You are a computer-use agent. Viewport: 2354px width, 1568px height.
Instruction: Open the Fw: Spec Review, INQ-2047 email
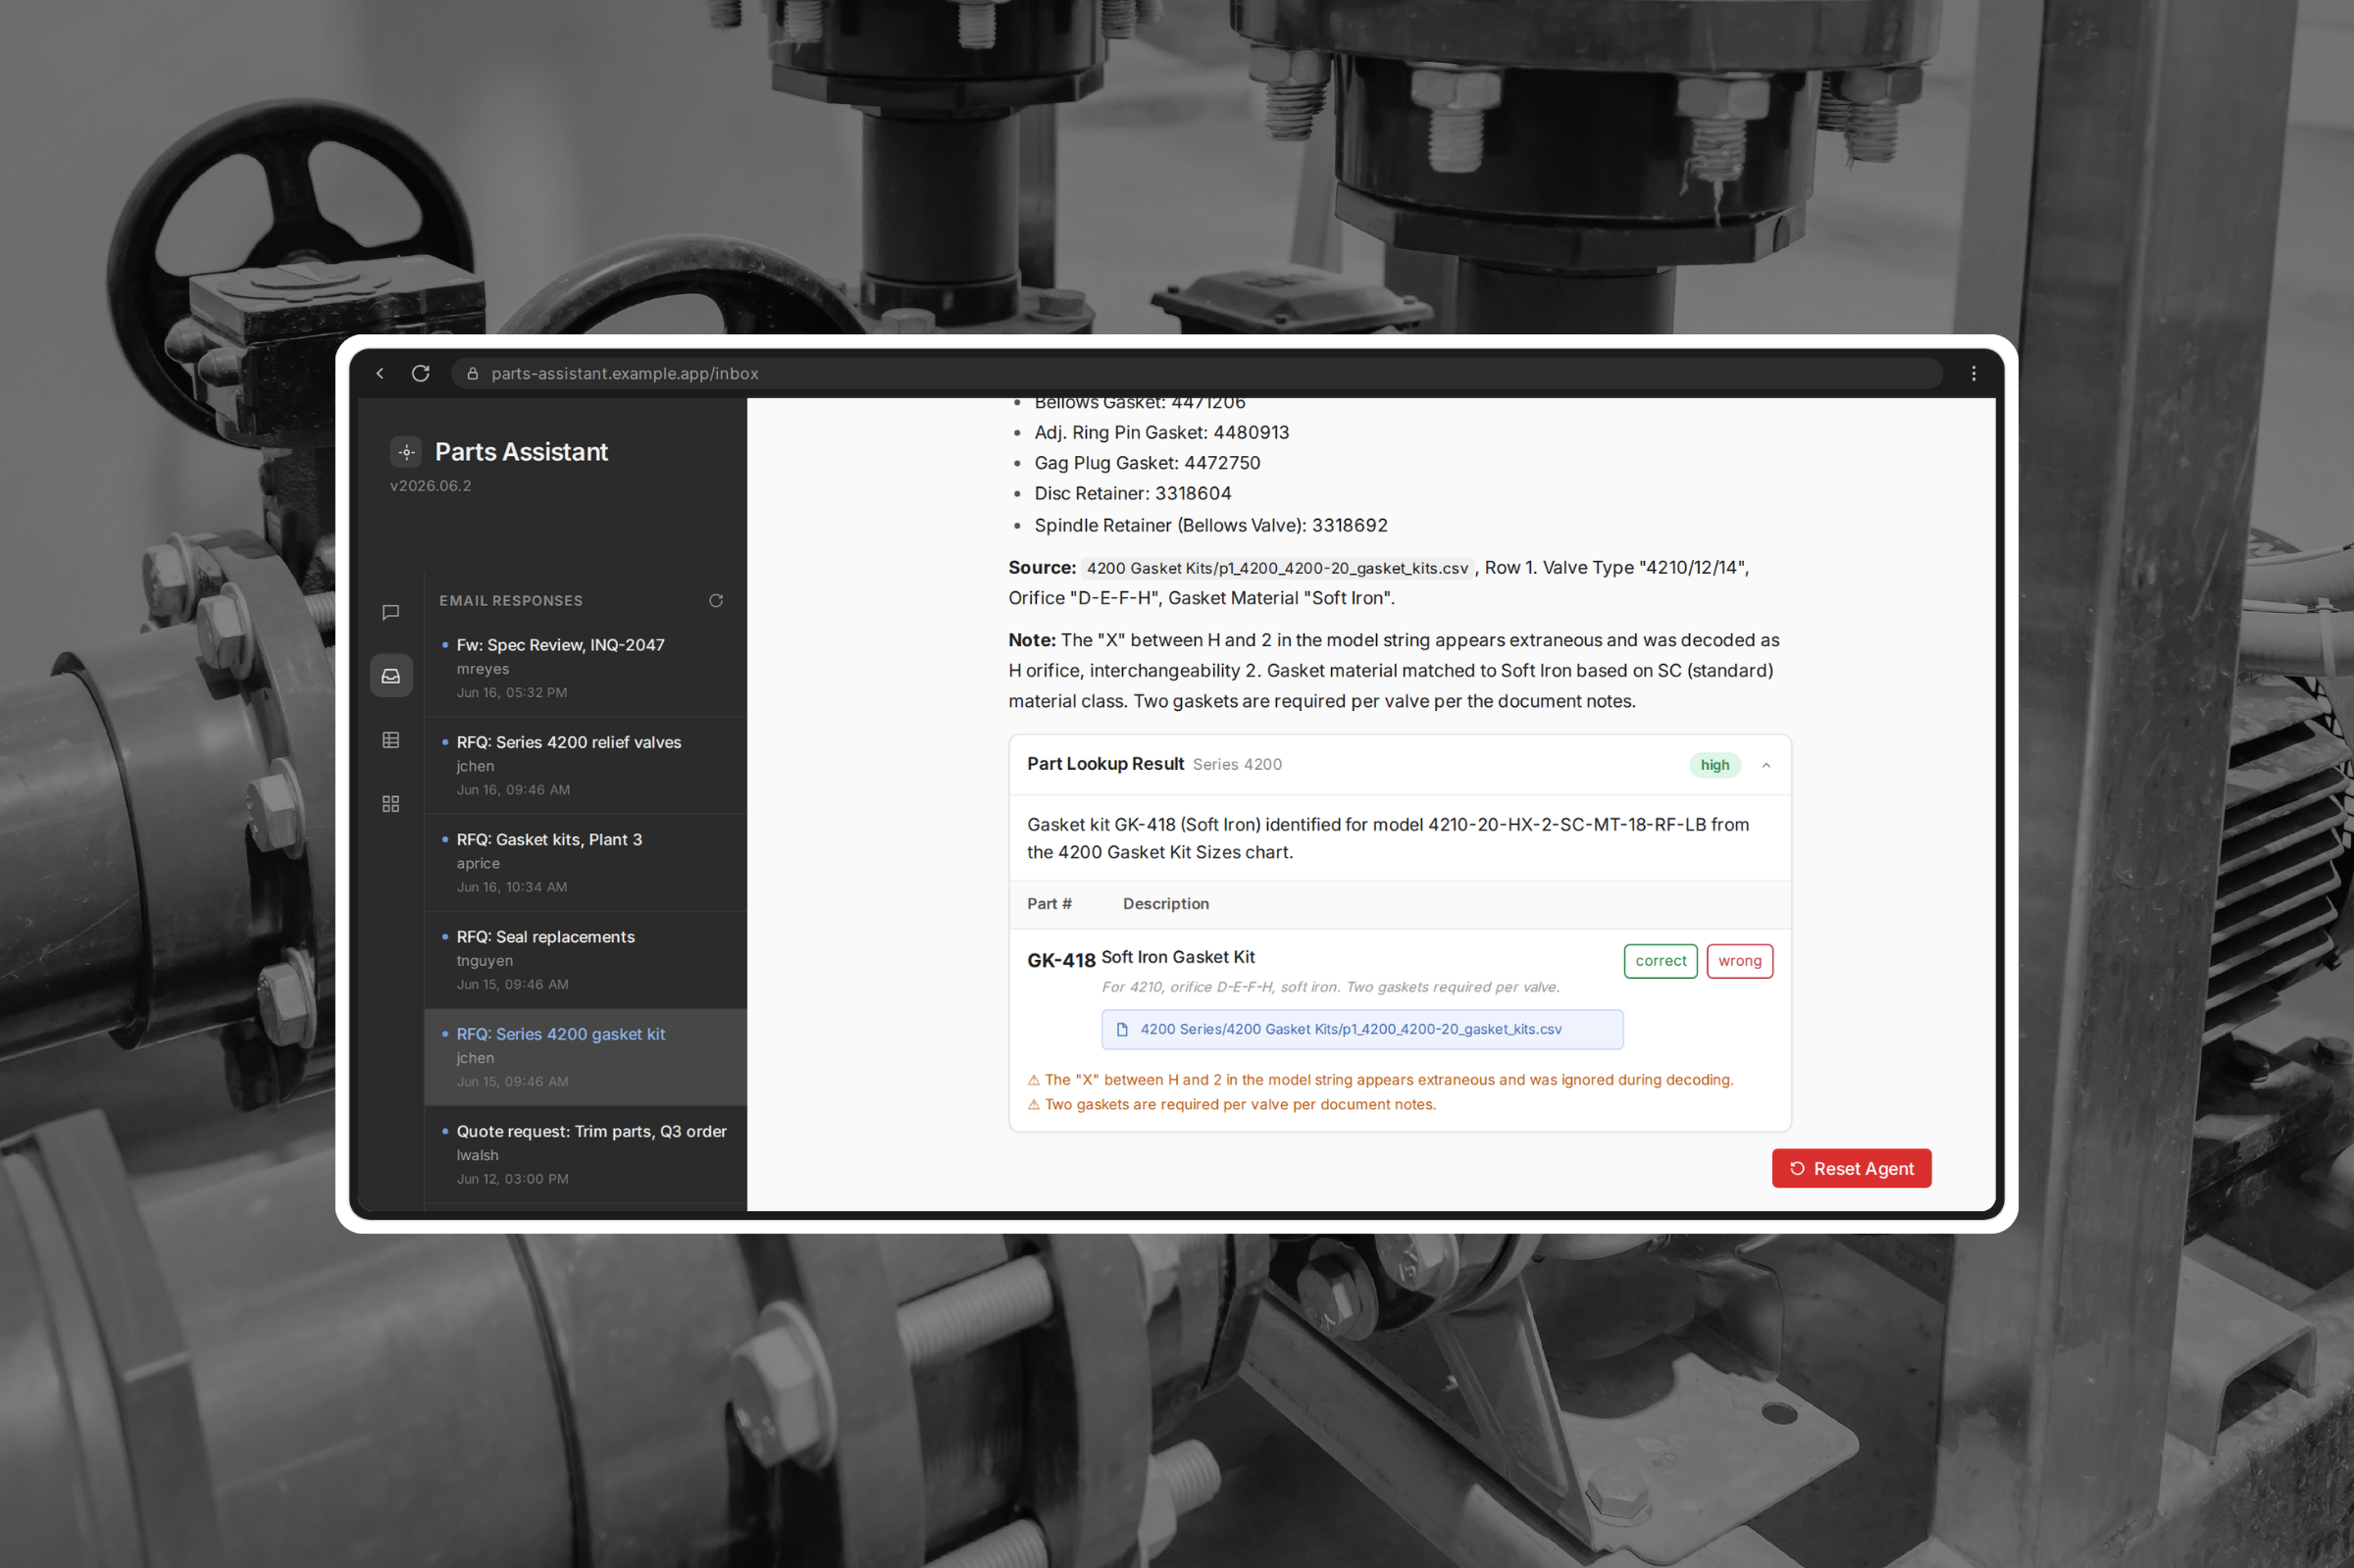point(586,668)
